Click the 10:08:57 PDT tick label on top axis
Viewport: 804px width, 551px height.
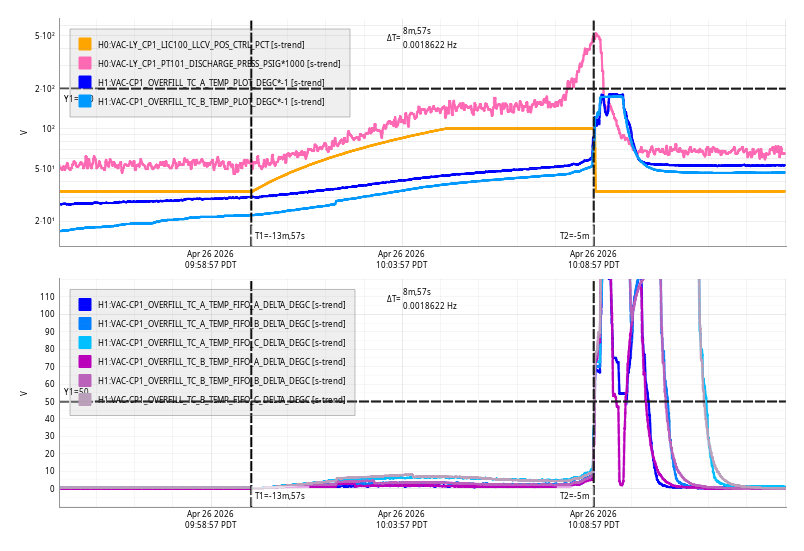(x=593, y=265)
